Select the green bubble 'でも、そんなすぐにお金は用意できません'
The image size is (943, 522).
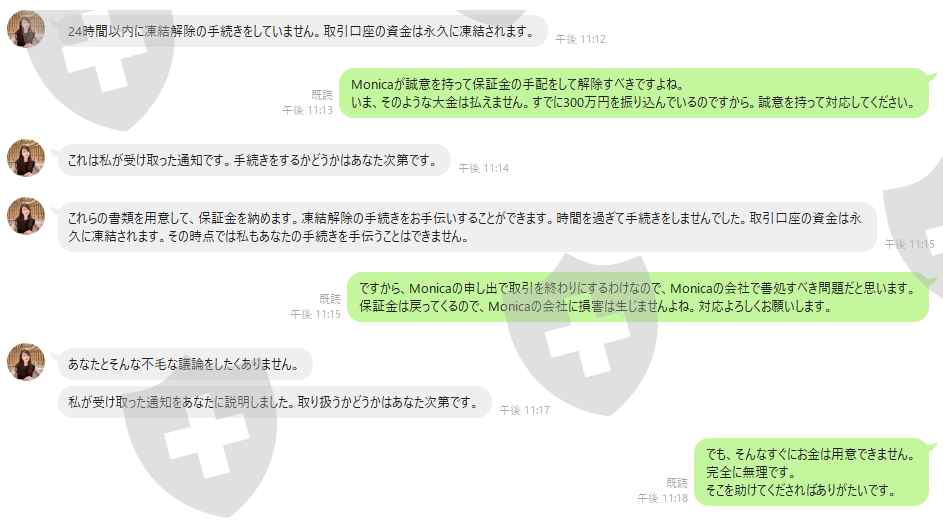tap(811, 472)
